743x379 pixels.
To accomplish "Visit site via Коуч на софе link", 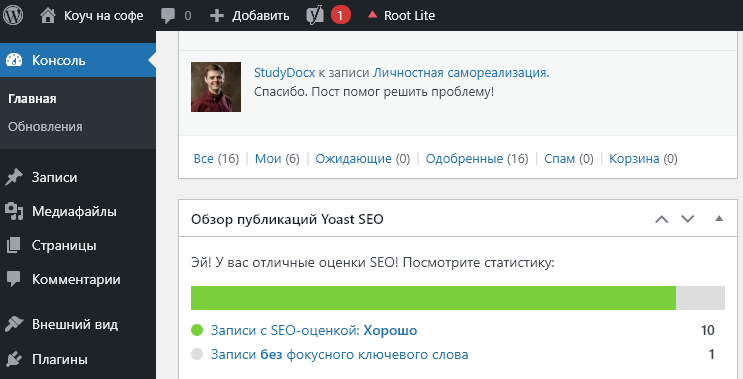I will pyautogui.click(x=103, y=16).
